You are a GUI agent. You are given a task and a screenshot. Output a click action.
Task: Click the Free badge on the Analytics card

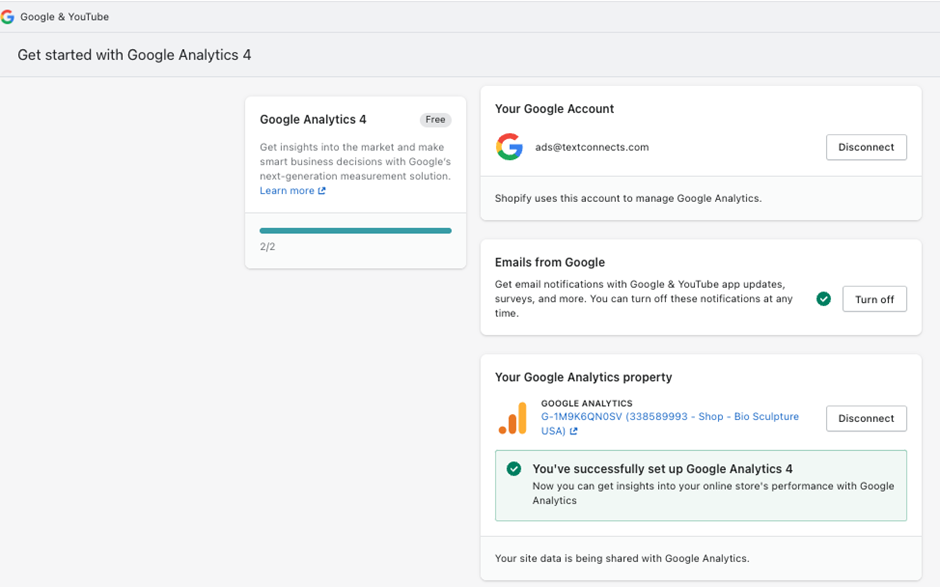pos(435,120)
